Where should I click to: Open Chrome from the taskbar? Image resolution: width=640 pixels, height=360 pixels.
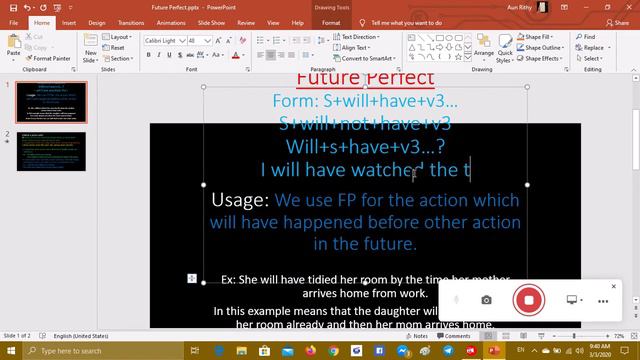pyautogui.click(x=333, y=351)
